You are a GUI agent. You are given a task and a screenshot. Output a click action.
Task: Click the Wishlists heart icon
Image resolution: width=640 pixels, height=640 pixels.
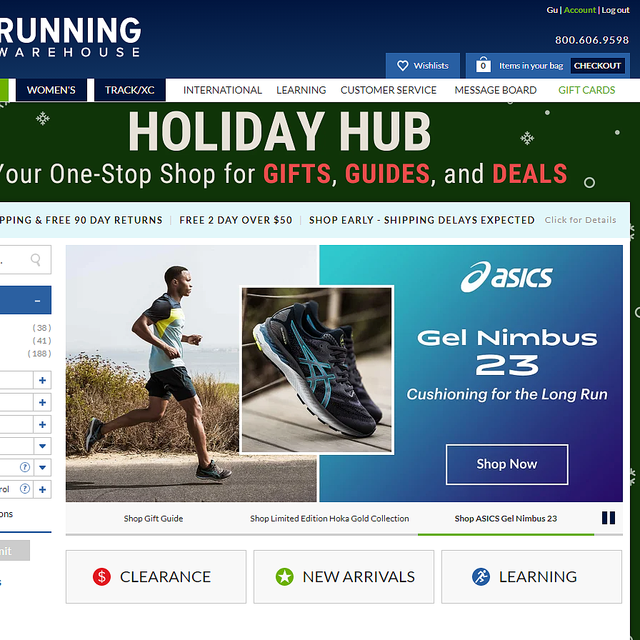tap(402, 66)
